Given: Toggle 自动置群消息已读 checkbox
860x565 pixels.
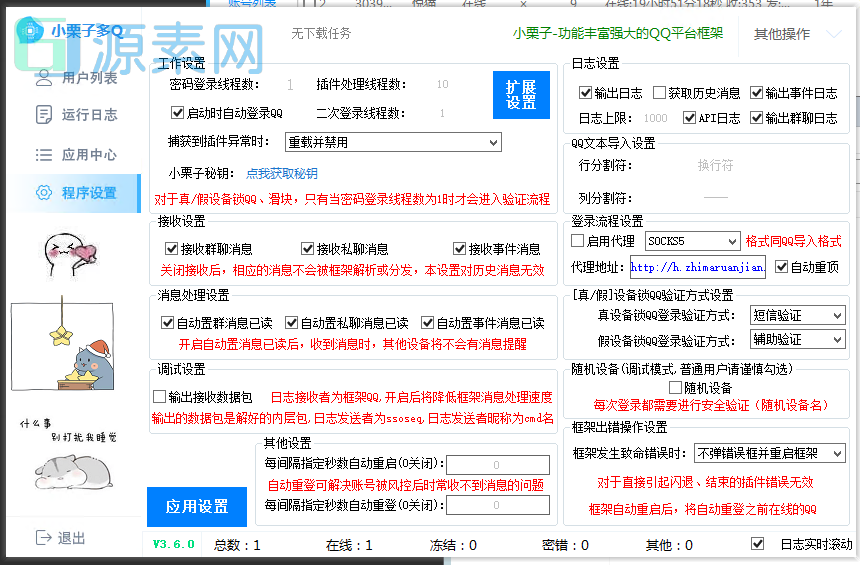Looking at the screenshot, I should click(x=167, y=323).
